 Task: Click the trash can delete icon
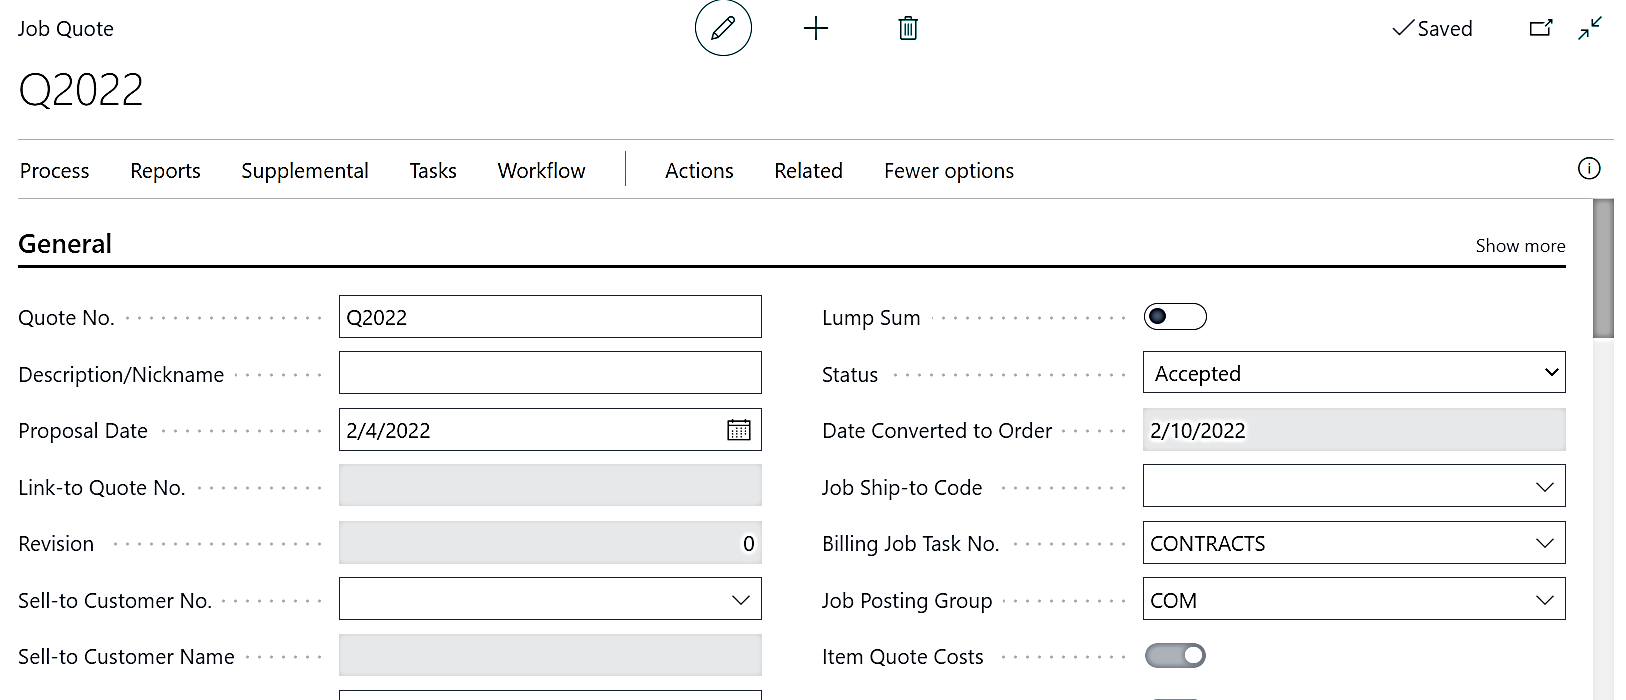pos(908,28)
